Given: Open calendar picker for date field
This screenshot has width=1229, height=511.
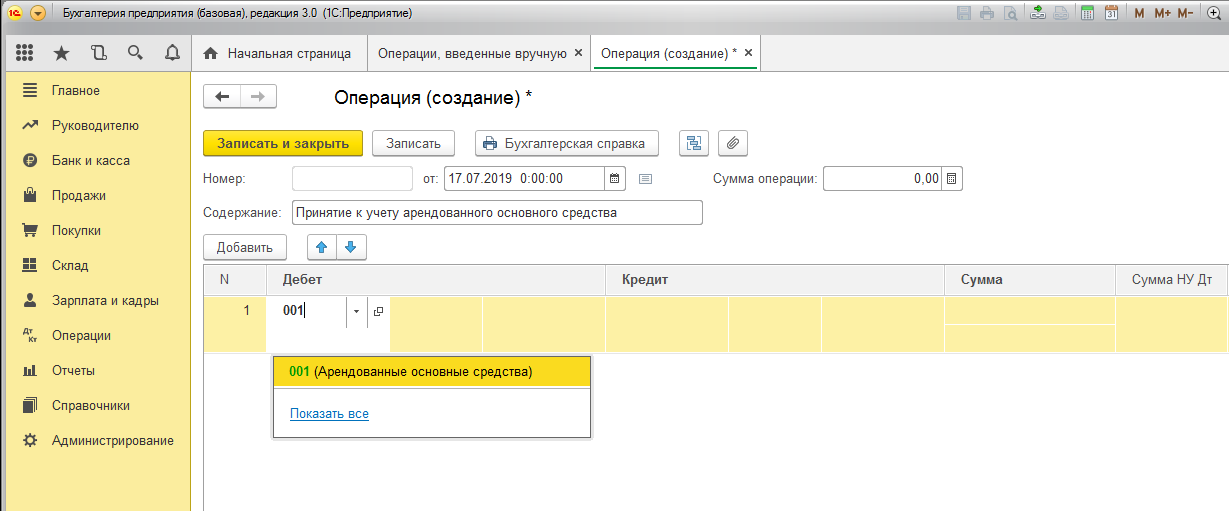Looking at the screenshot, I should [x=615, y=179].
